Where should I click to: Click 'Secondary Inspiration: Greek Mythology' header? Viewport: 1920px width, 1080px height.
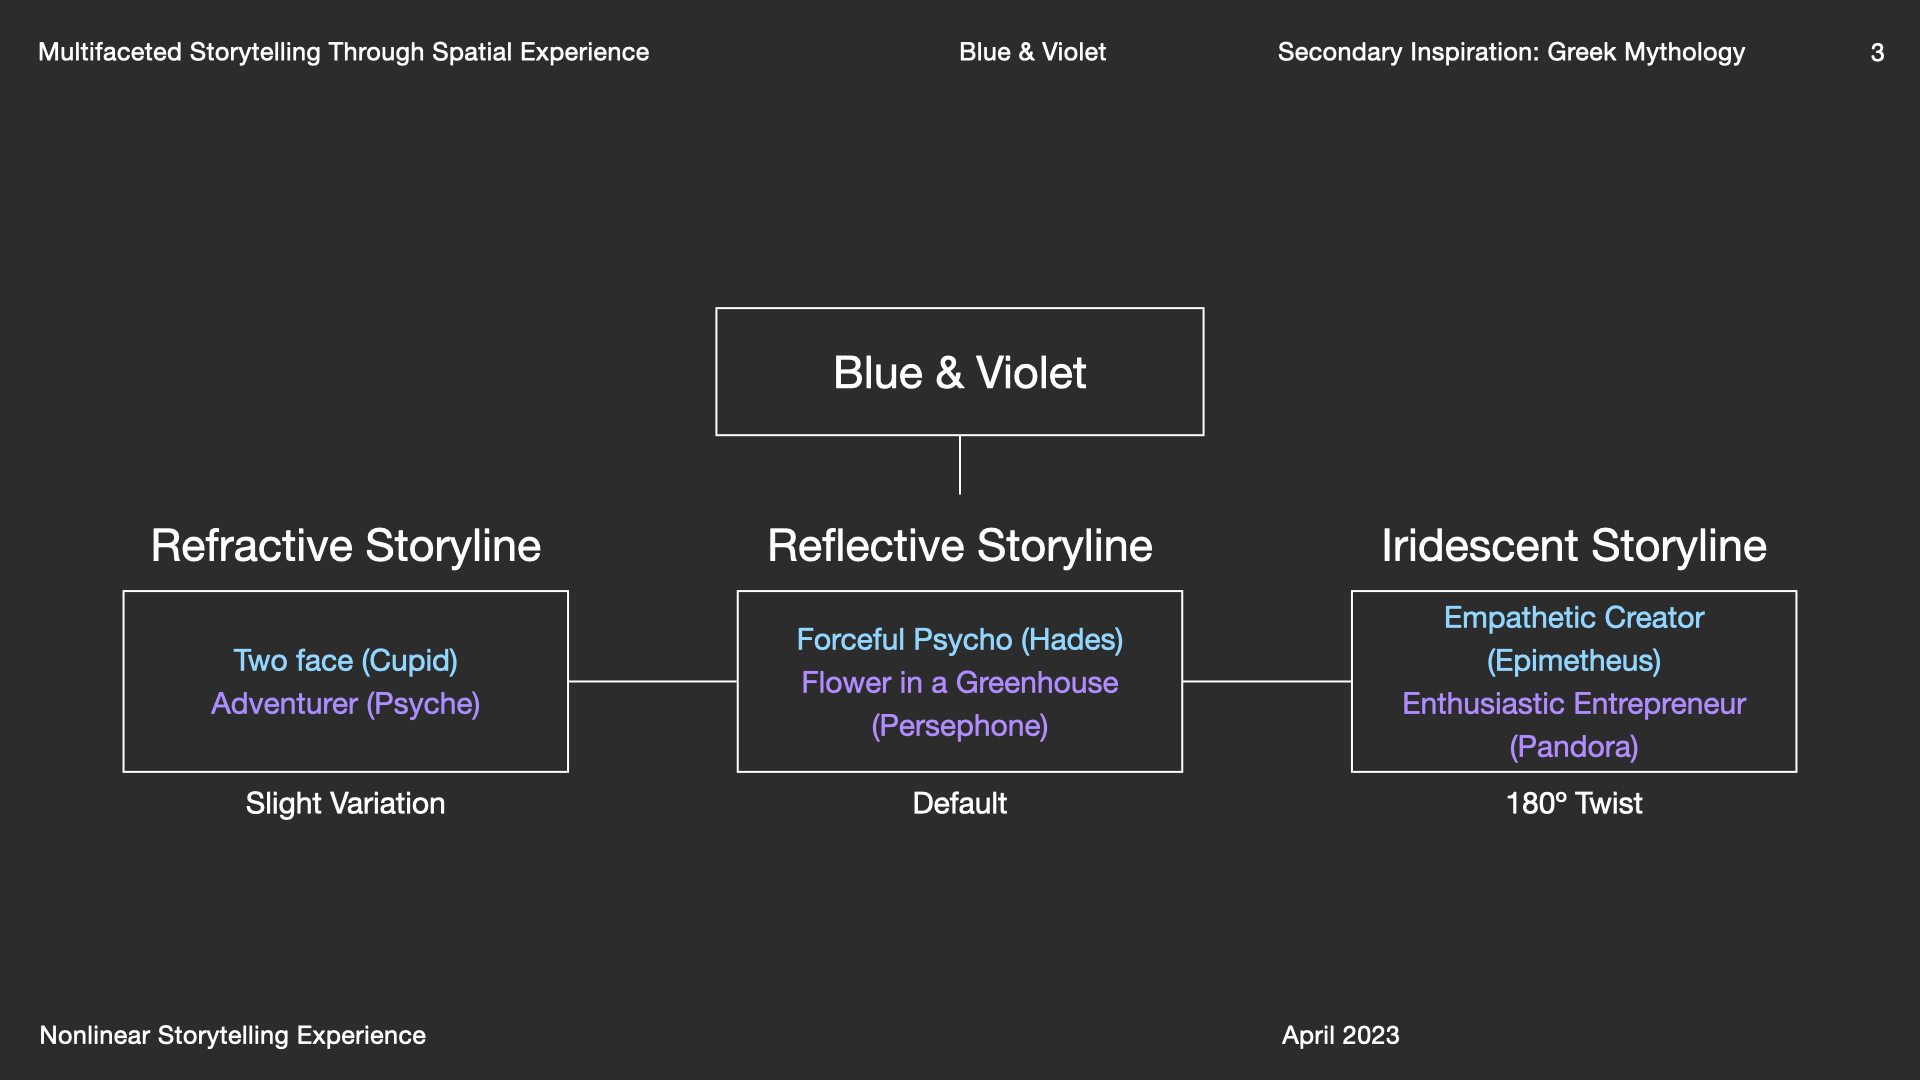click(1510, 52)
